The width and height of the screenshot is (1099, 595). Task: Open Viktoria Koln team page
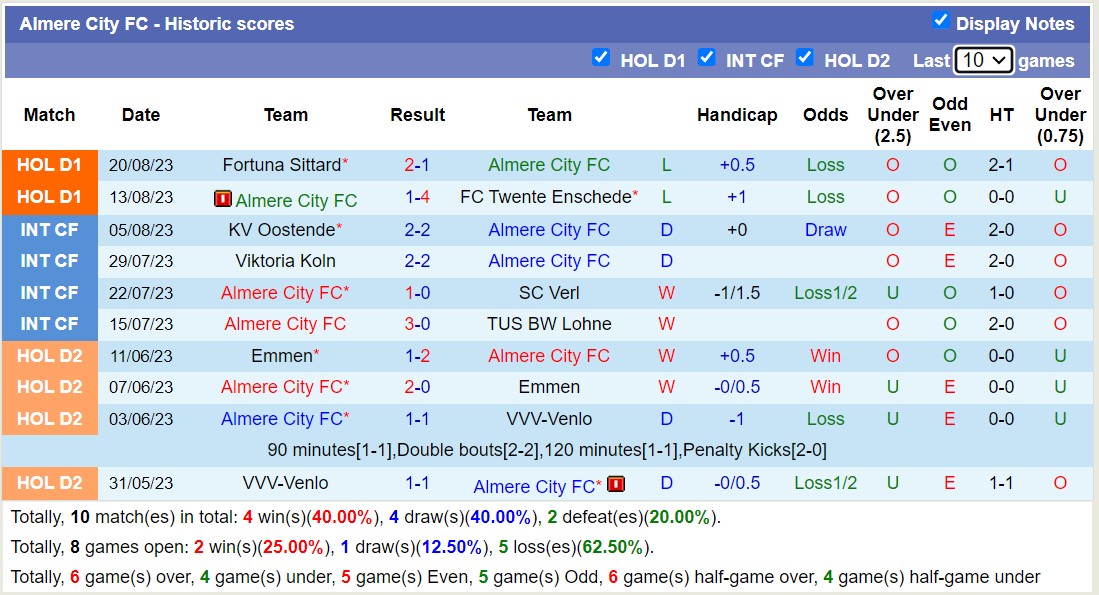pyautogui.click(x=285, y=261)
